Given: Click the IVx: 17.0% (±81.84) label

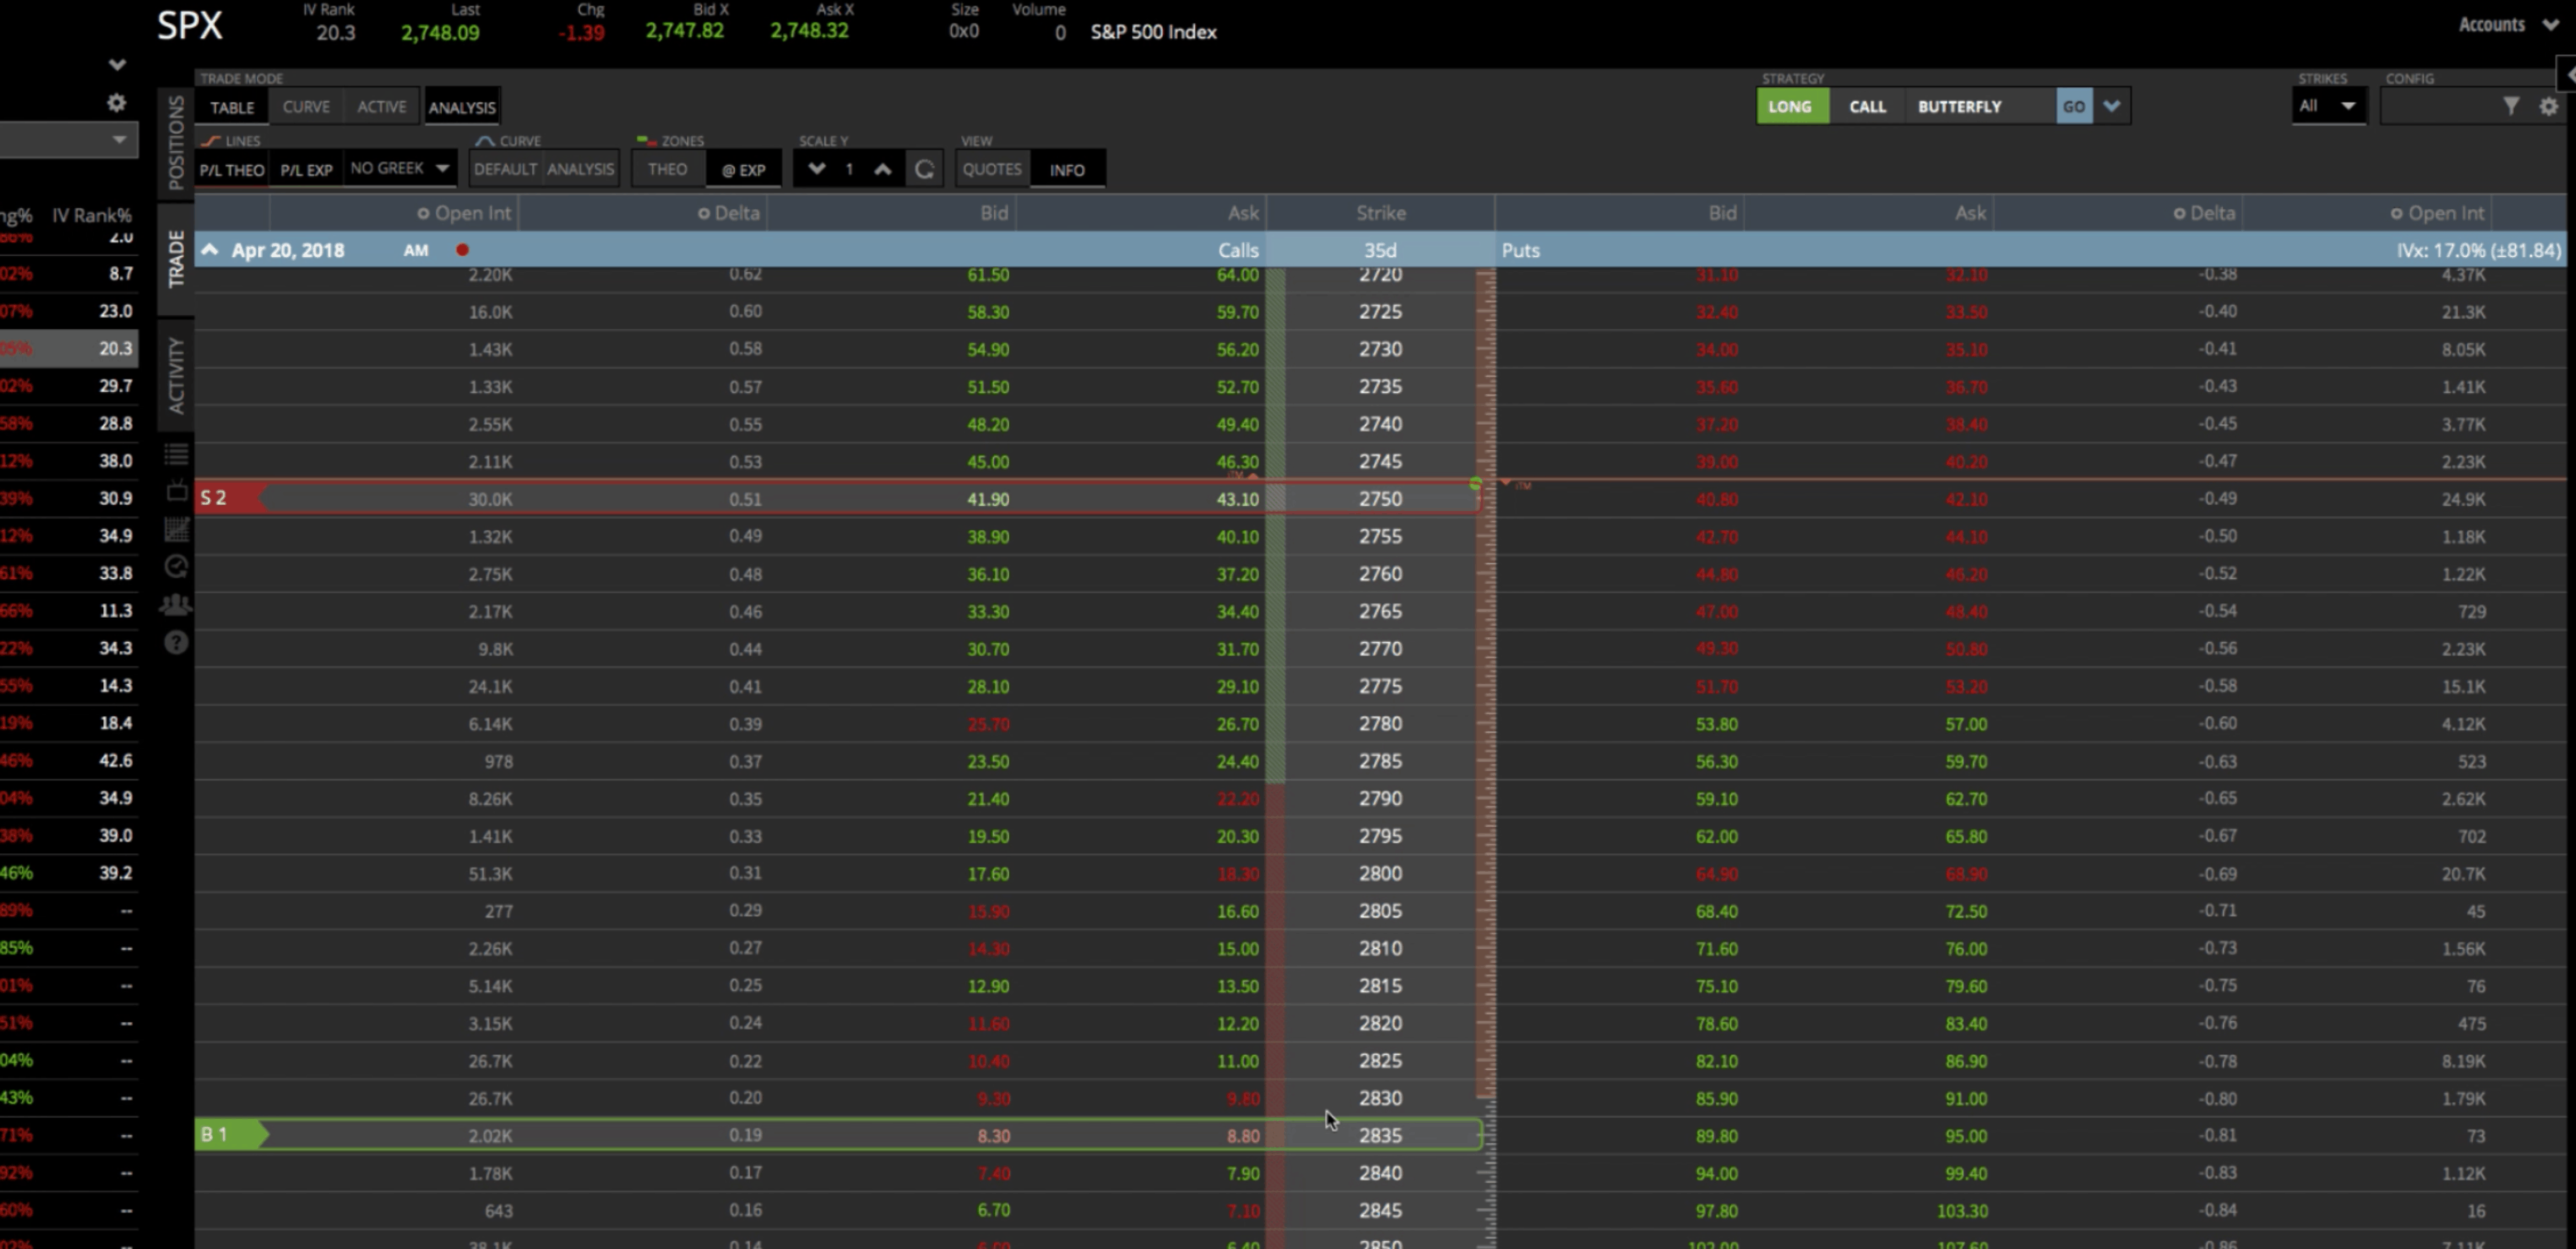Looking at the screenshot, I should [x=2479, y=250].
